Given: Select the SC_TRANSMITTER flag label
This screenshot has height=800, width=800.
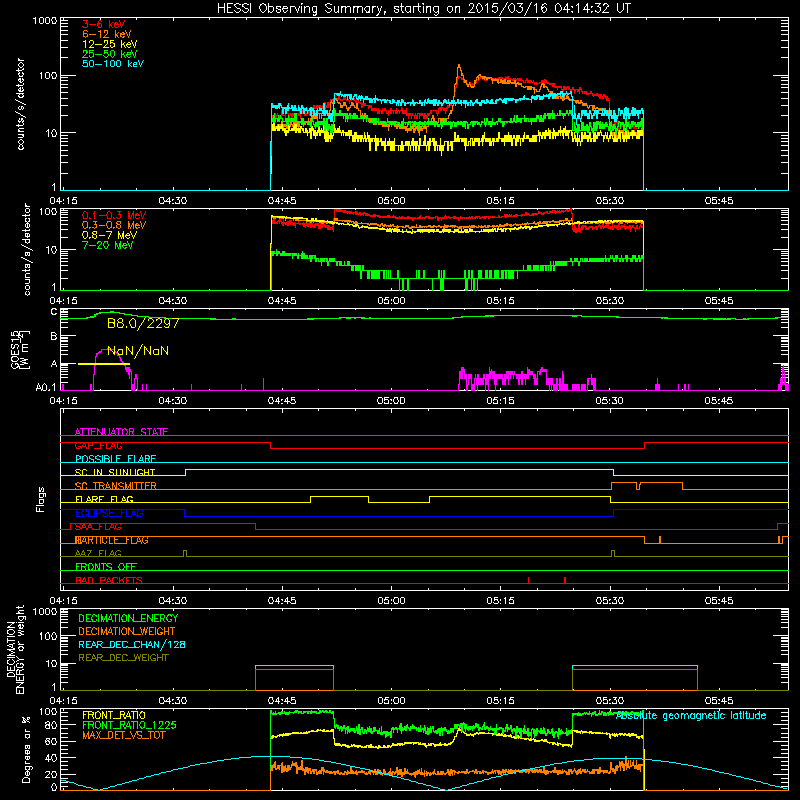Looking at the screenshot, I should pyautogui.click(x=116, y=486).
